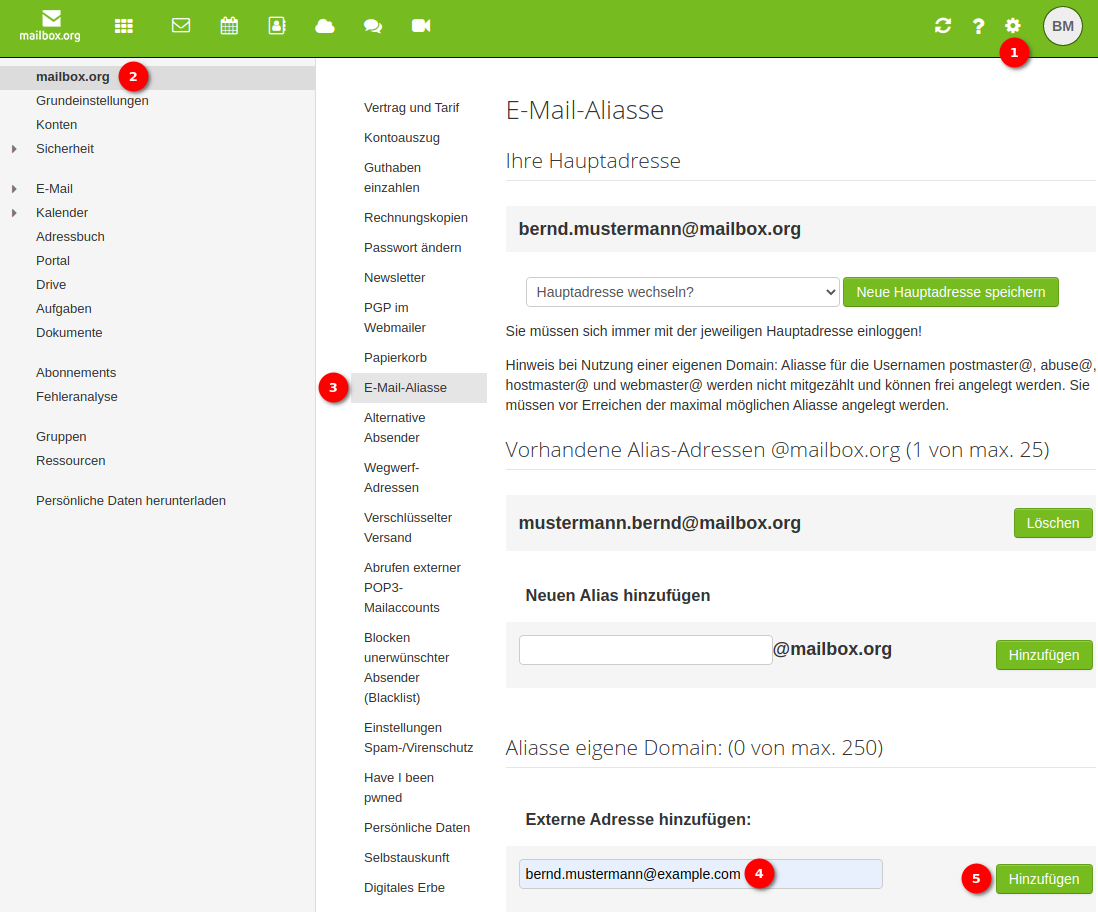Click mustermann.bernd@mailbox.org alias text

click(659, 523)
